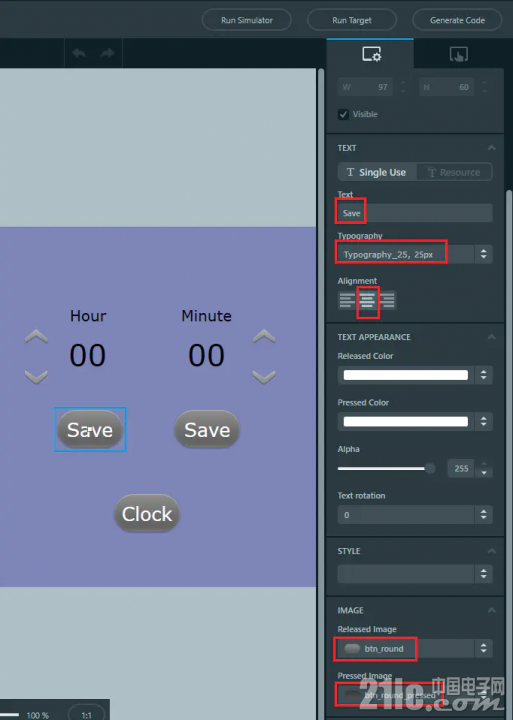Open the Properties tab icon
Image resolution: width=513 pixels, height=720 pixels.
(371, 54)
